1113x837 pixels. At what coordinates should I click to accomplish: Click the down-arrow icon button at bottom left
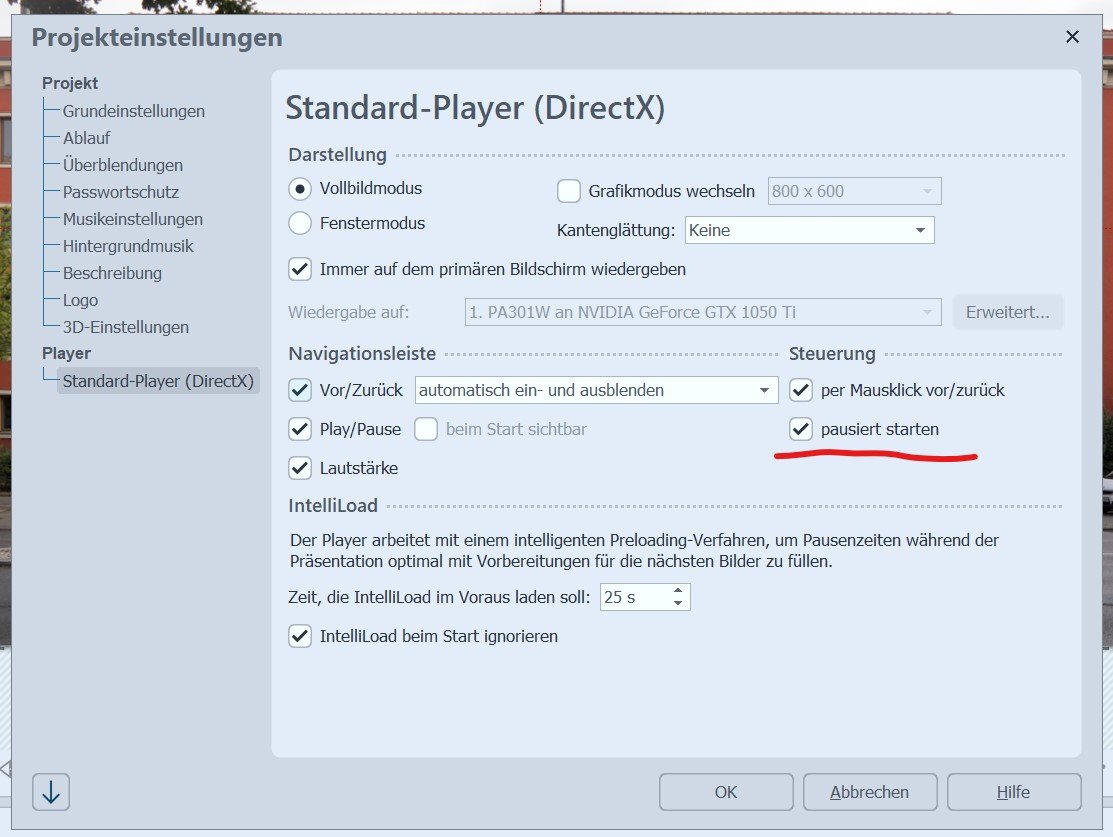click(51, 792)
